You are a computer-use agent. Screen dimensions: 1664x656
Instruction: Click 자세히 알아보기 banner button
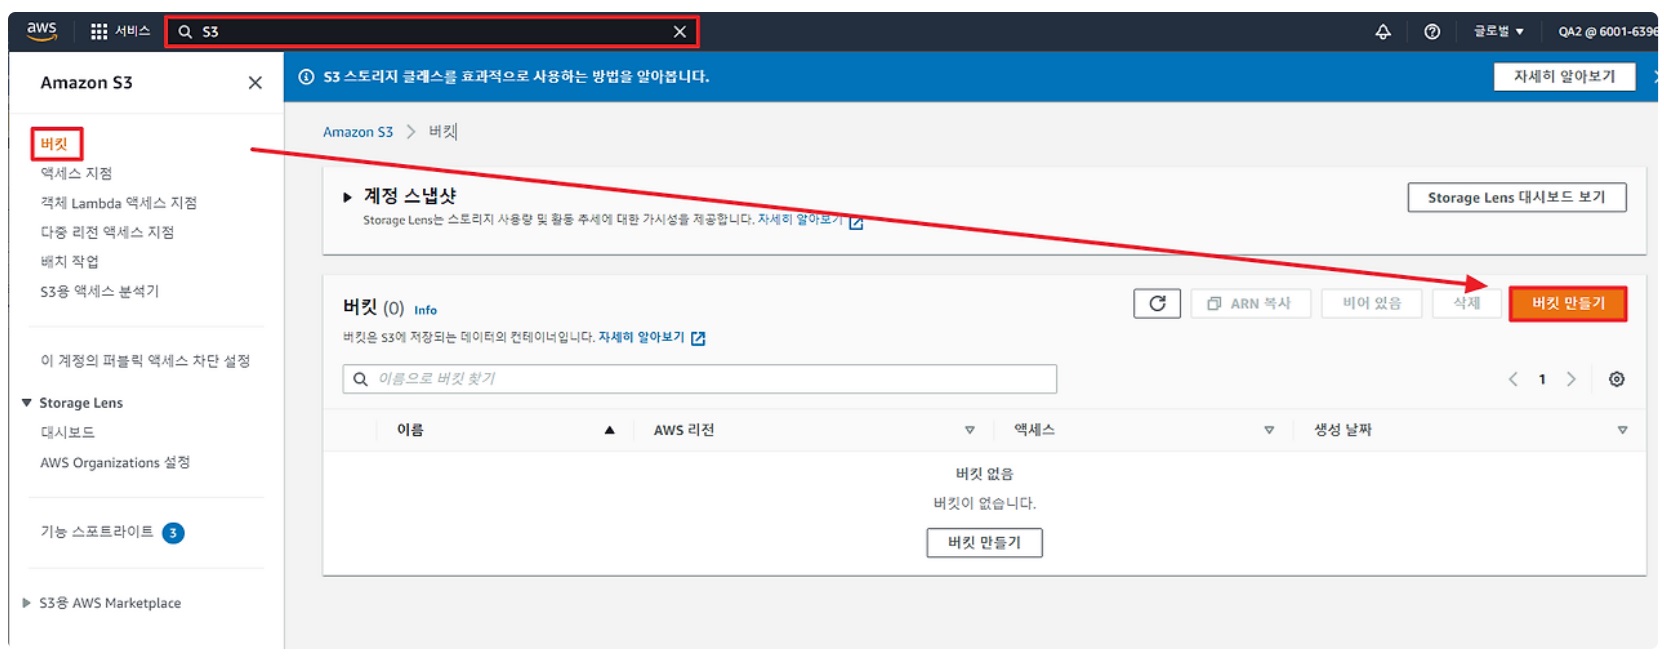click(1564, 77)
